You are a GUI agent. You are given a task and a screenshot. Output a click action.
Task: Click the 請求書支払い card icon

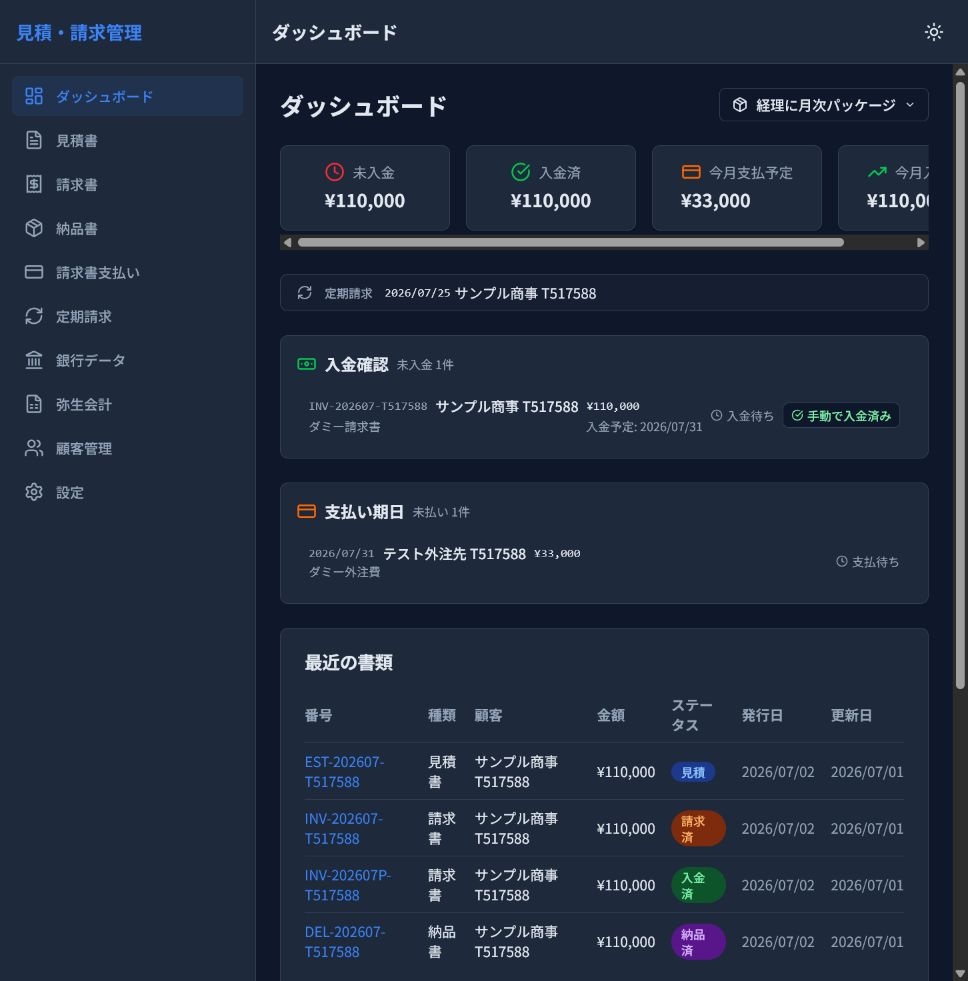(34, 272)
